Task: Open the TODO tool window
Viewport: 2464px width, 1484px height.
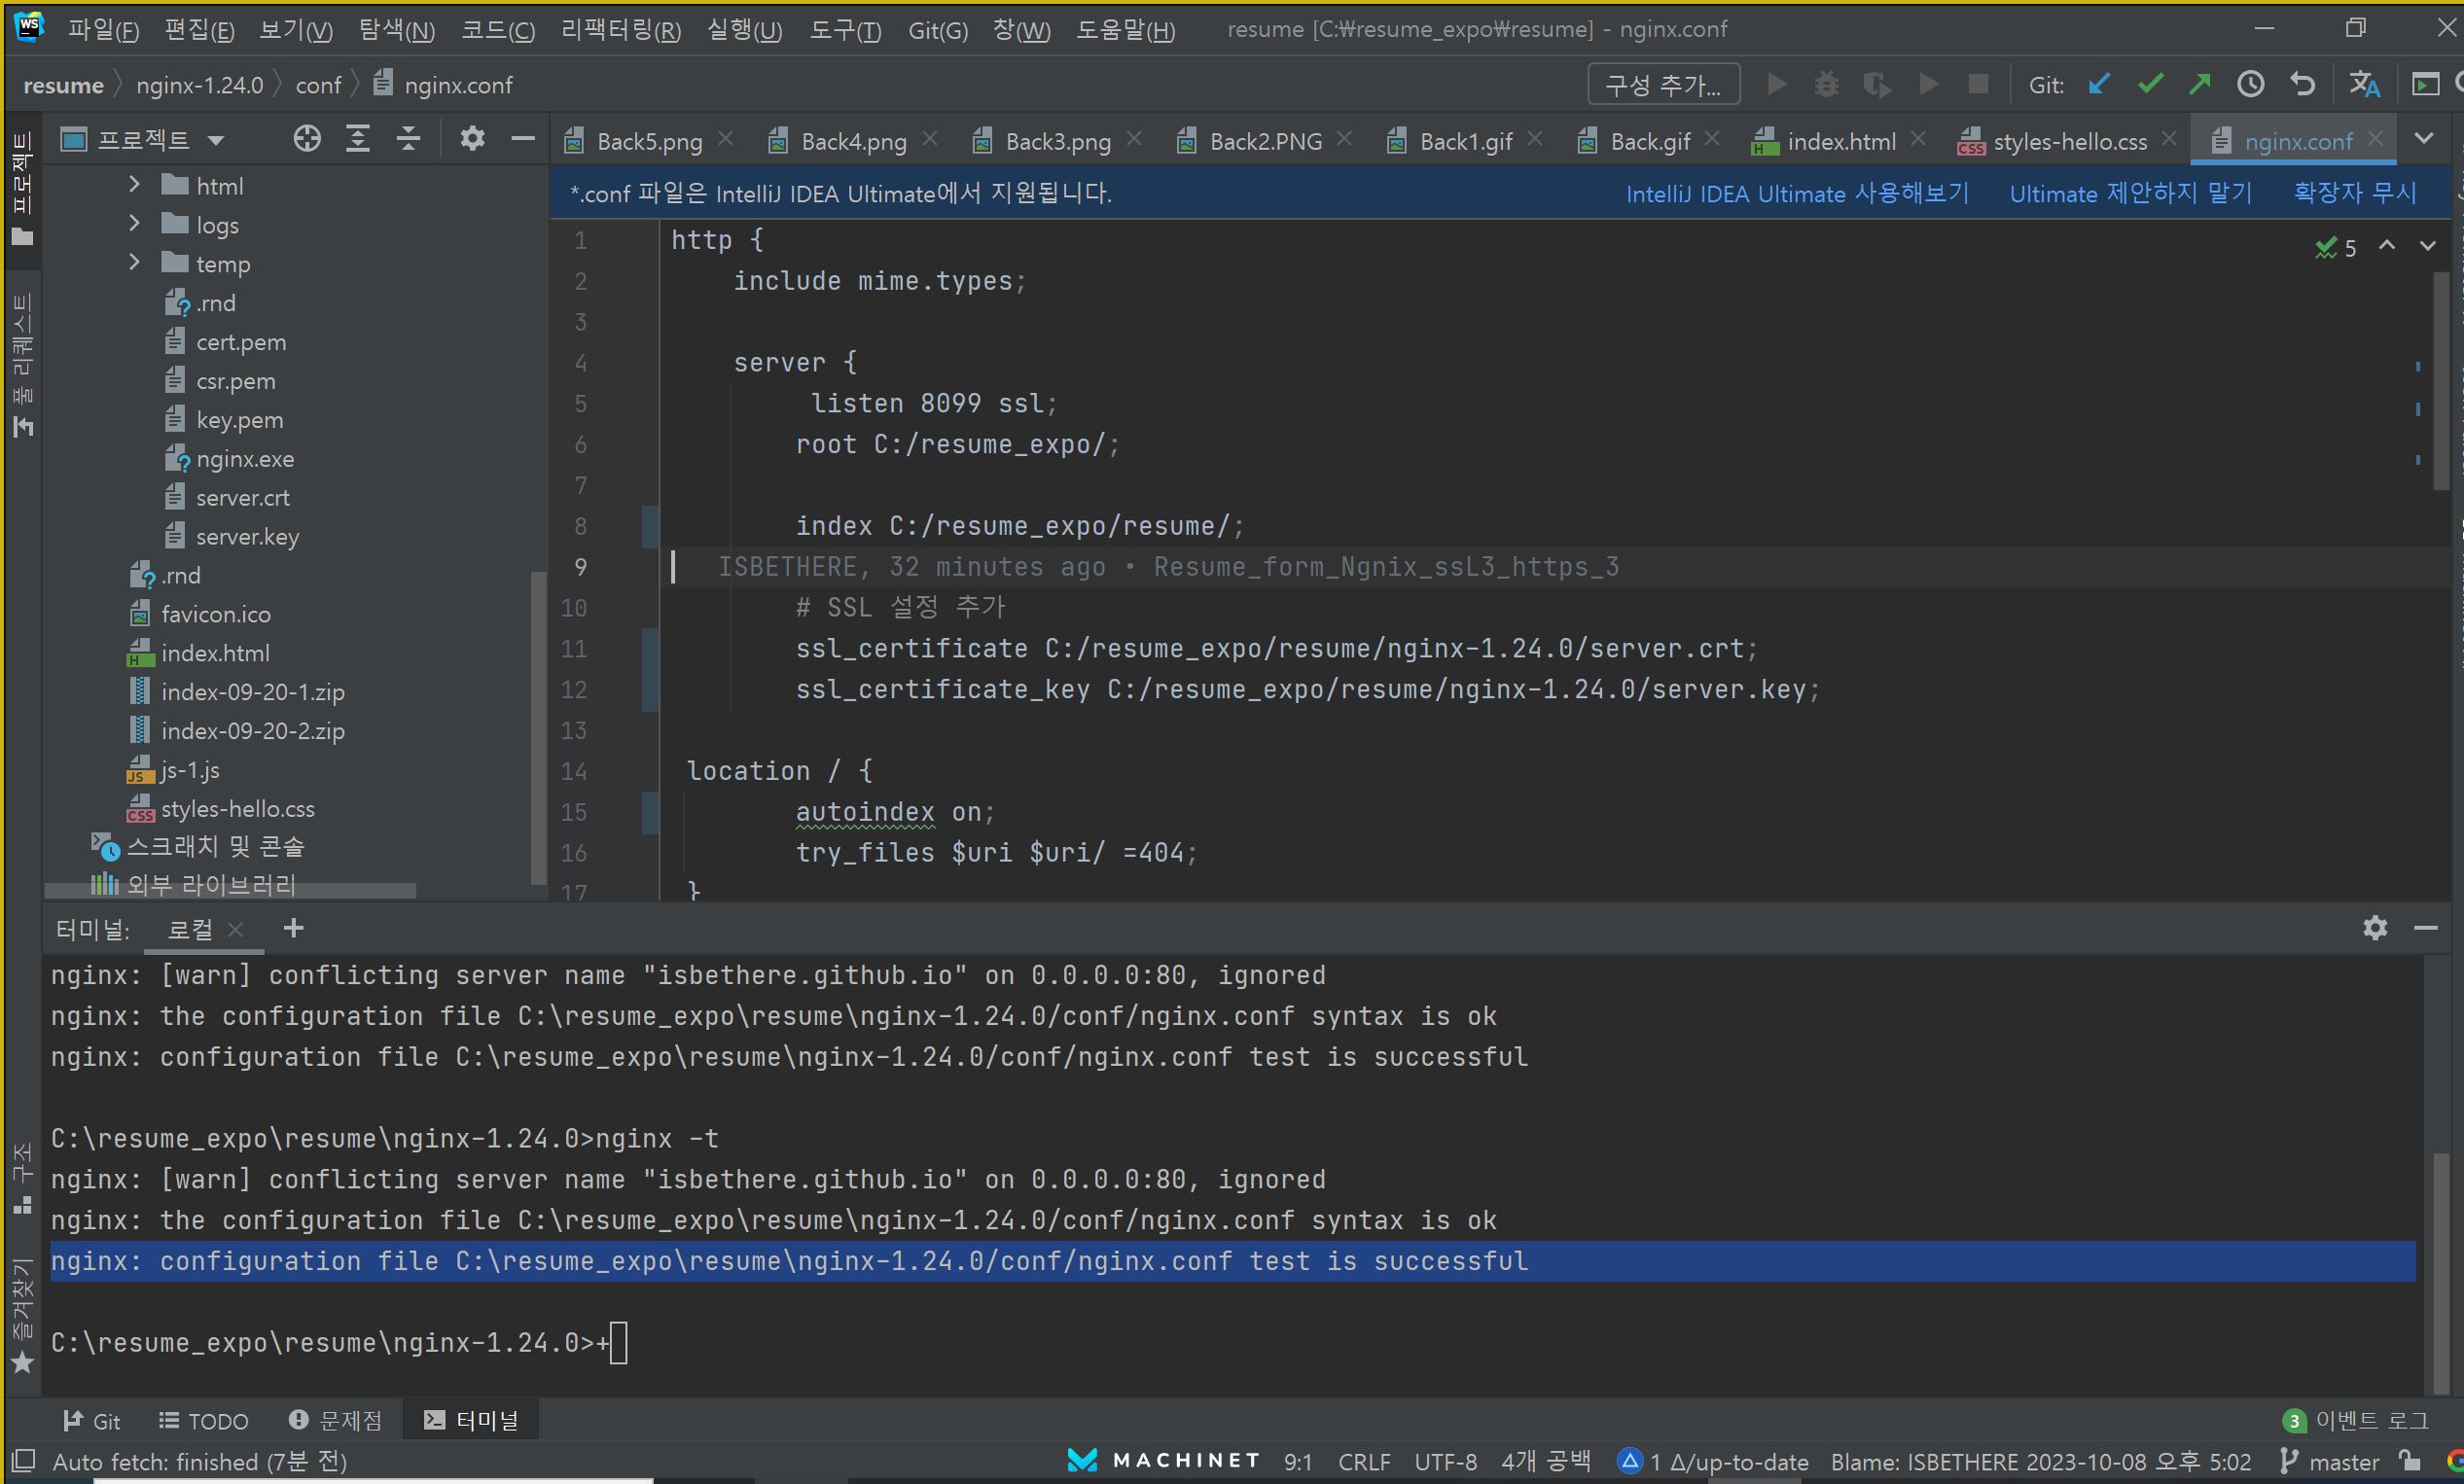Action: click(204, 1420)
